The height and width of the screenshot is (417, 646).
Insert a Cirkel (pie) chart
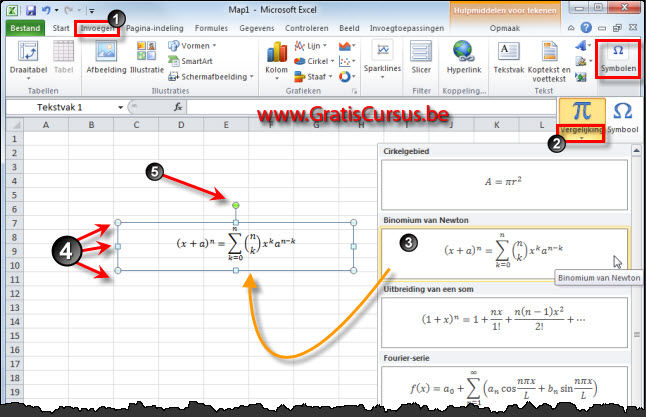[x=314, y=61]
